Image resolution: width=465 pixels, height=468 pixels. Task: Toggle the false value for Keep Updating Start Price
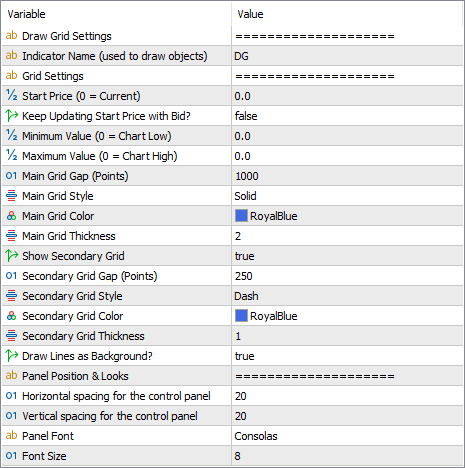point(246,116)
